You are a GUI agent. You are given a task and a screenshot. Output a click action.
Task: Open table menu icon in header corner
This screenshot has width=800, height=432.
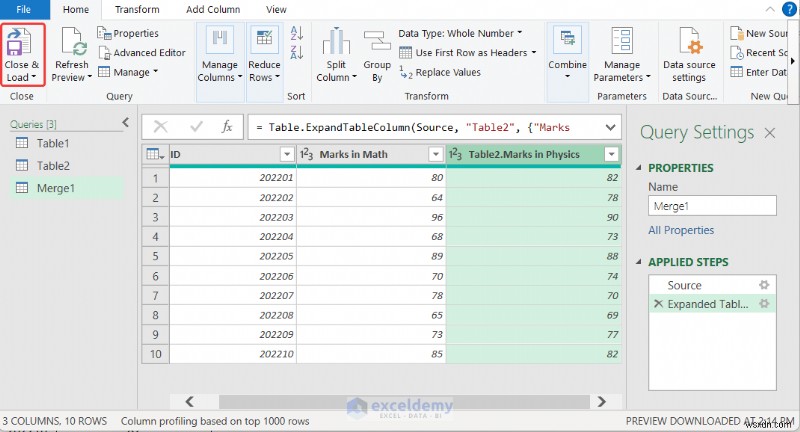click(x=155, y=154)
